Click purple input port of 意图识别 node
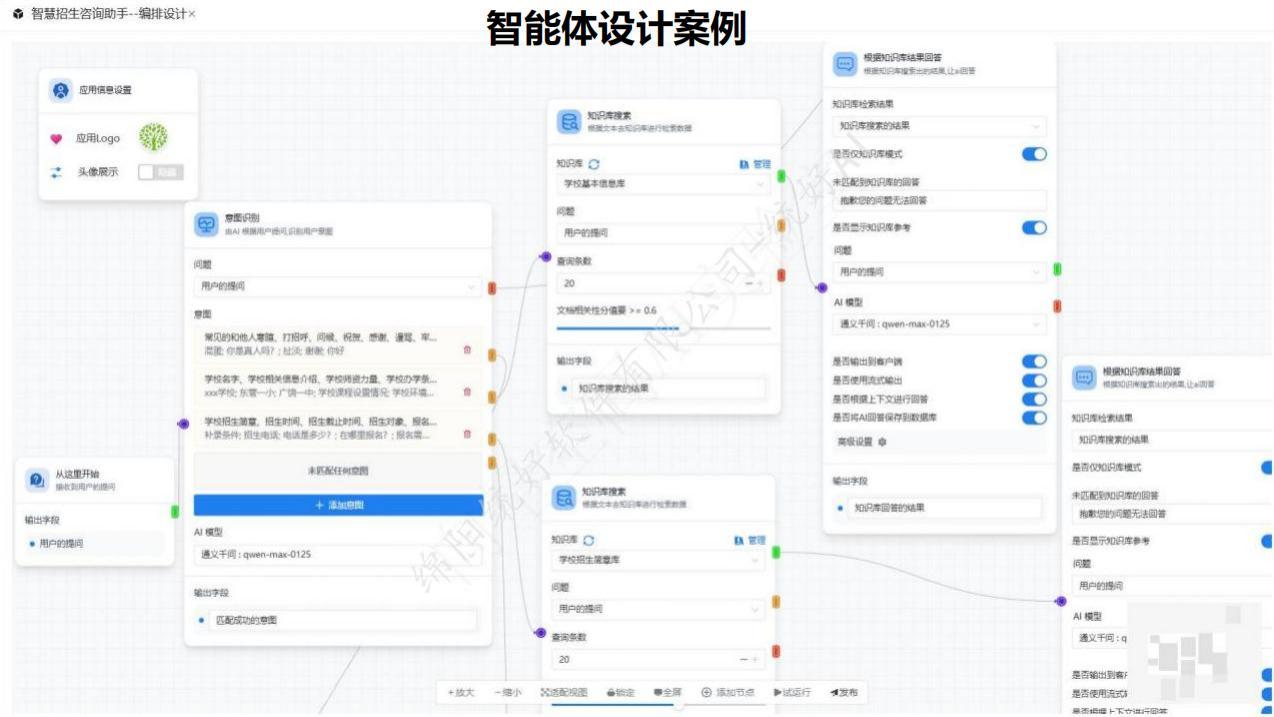This screenshot has width=1274, height=717. click(x=183, y=424)
